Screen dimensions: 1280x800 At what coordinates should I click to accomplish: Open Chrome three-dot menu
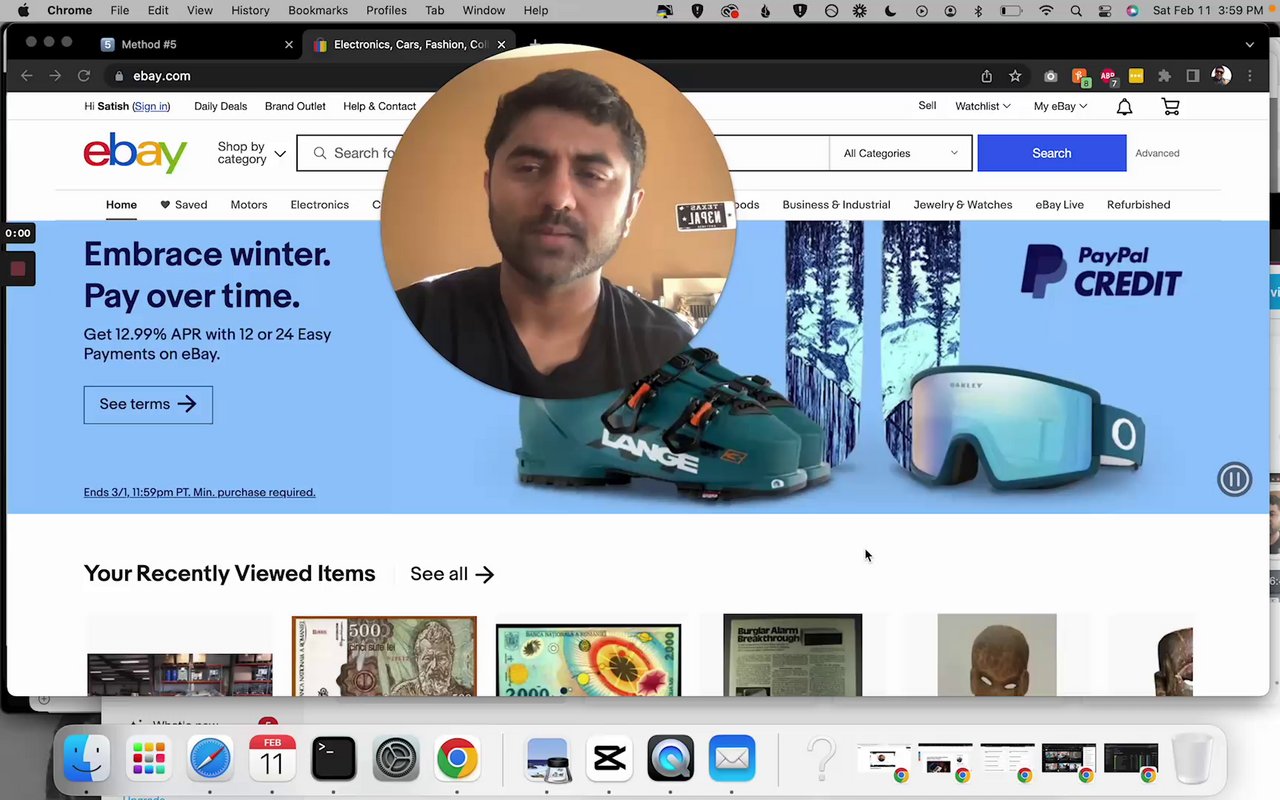click(1250, 76)
